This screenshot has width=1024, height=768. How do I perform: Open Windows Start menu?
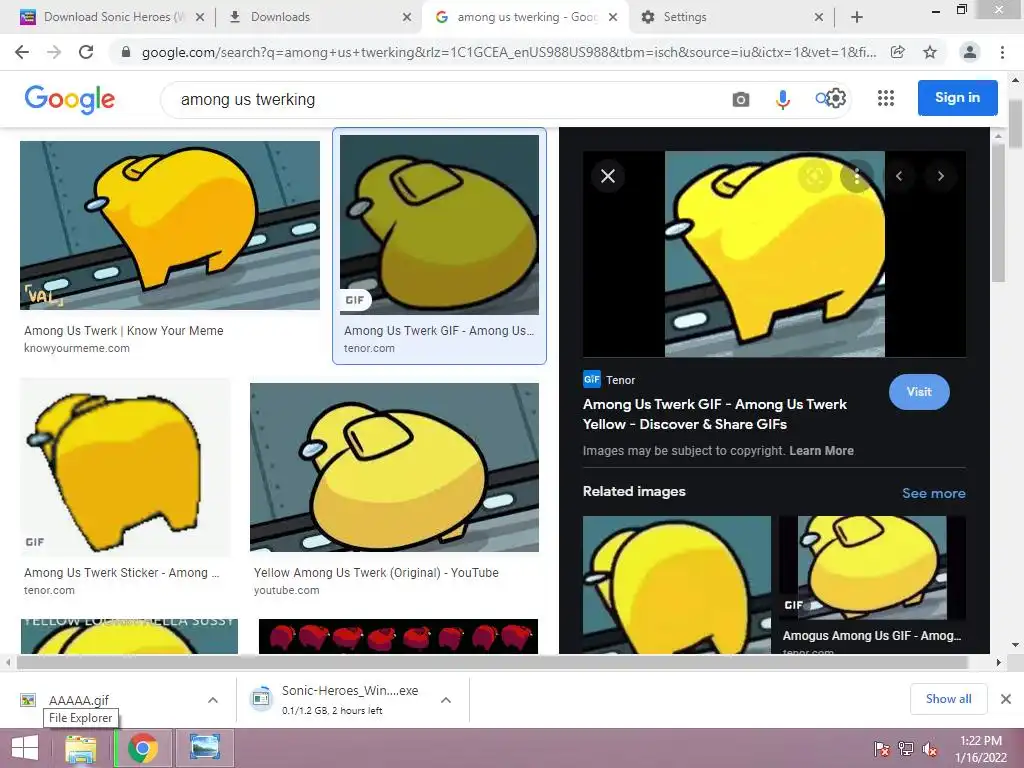pyautogui.click(x=25, y=748)
